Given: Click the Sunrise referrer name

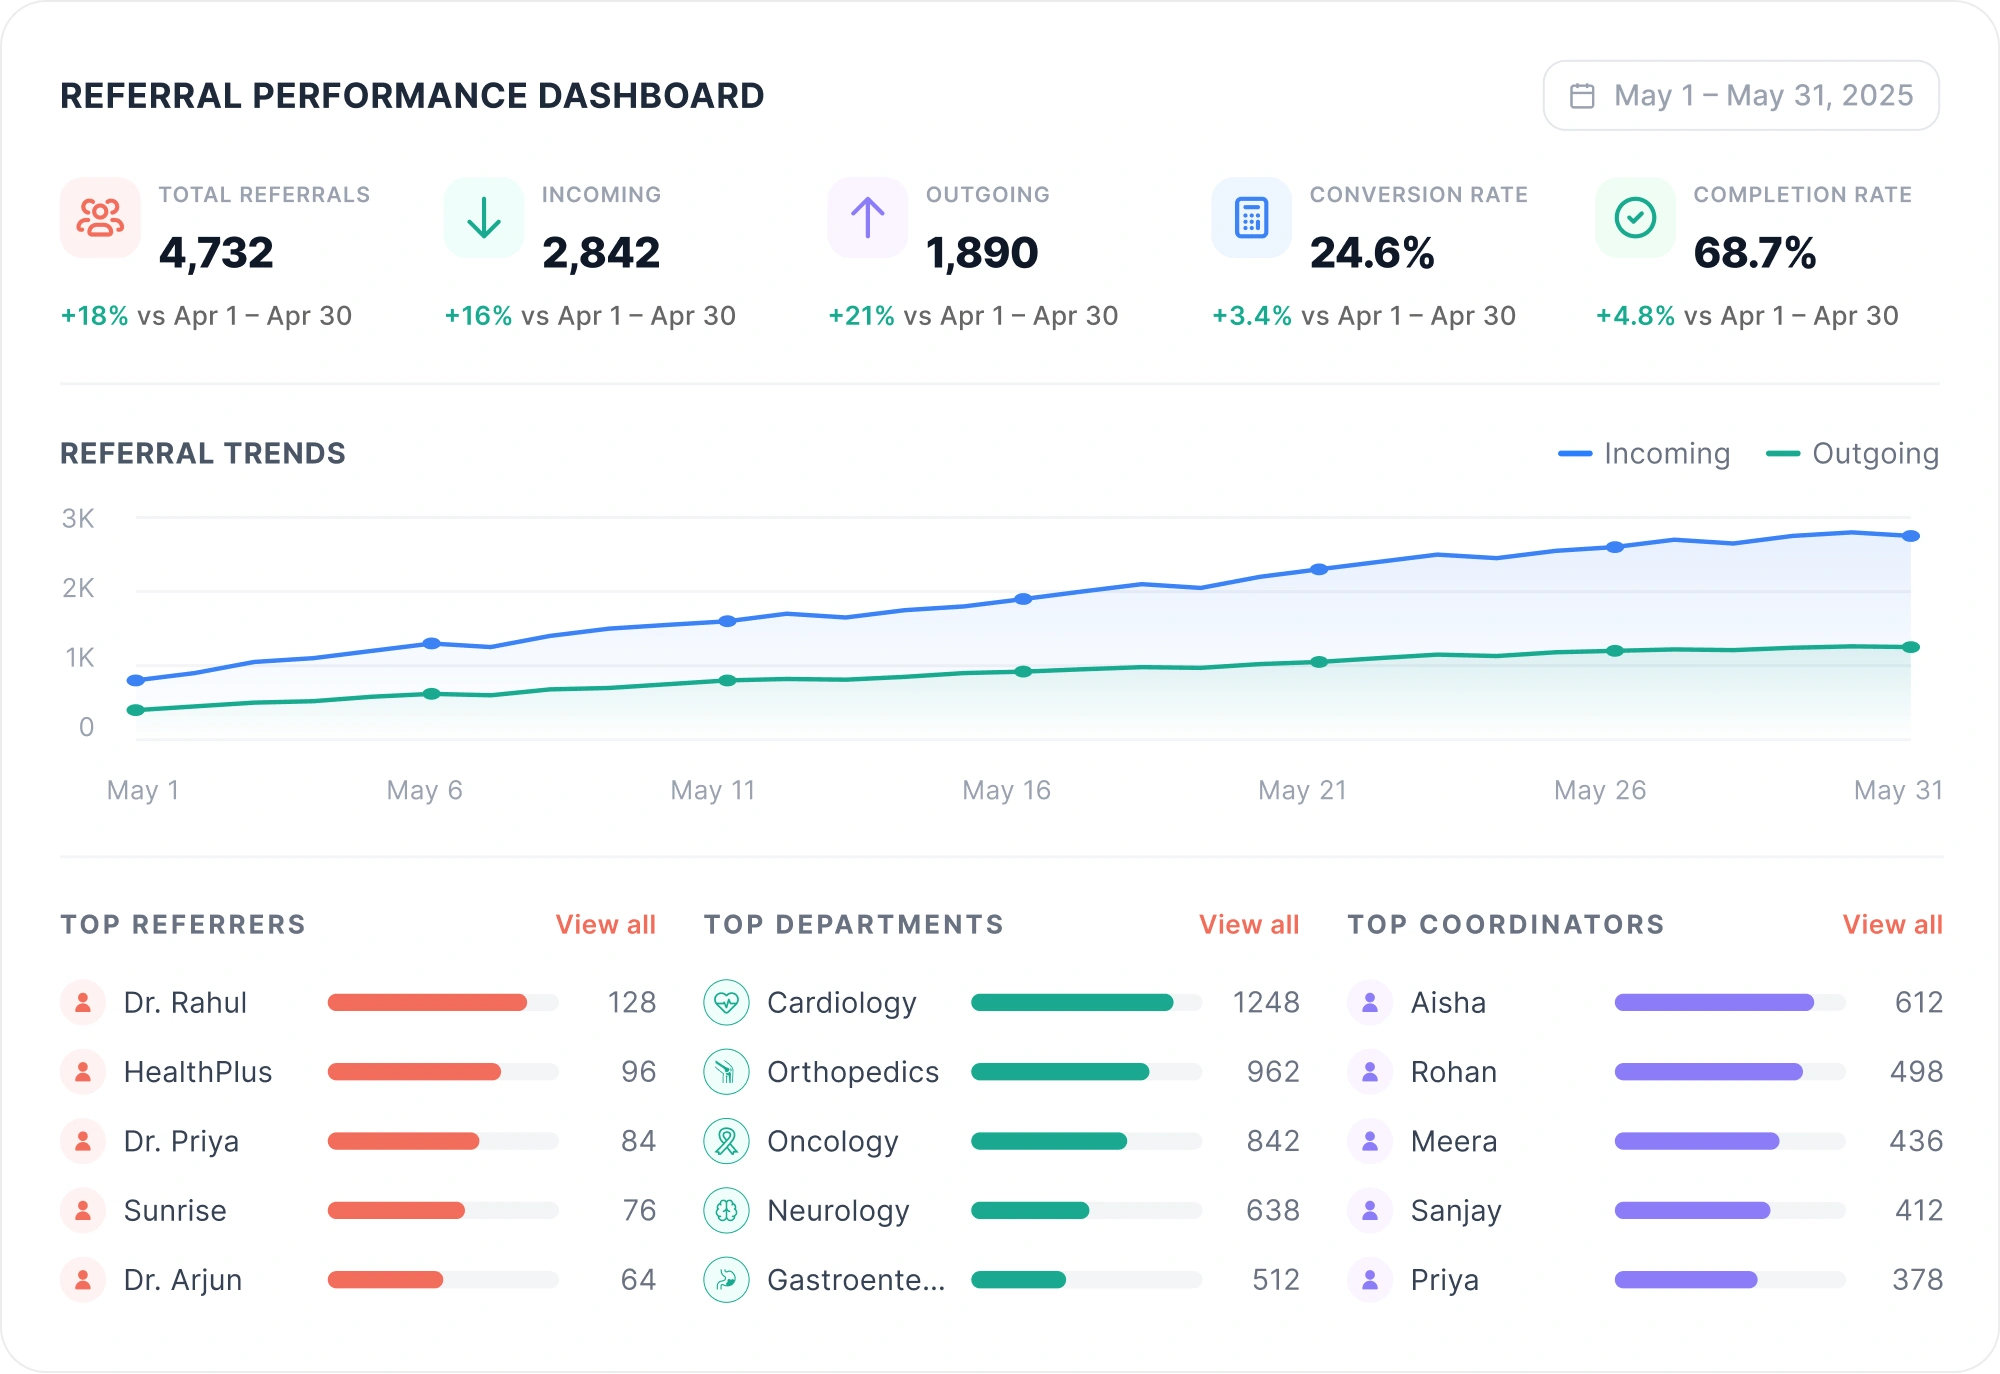Looking at the screenshot, I should tap(175, 1211).
